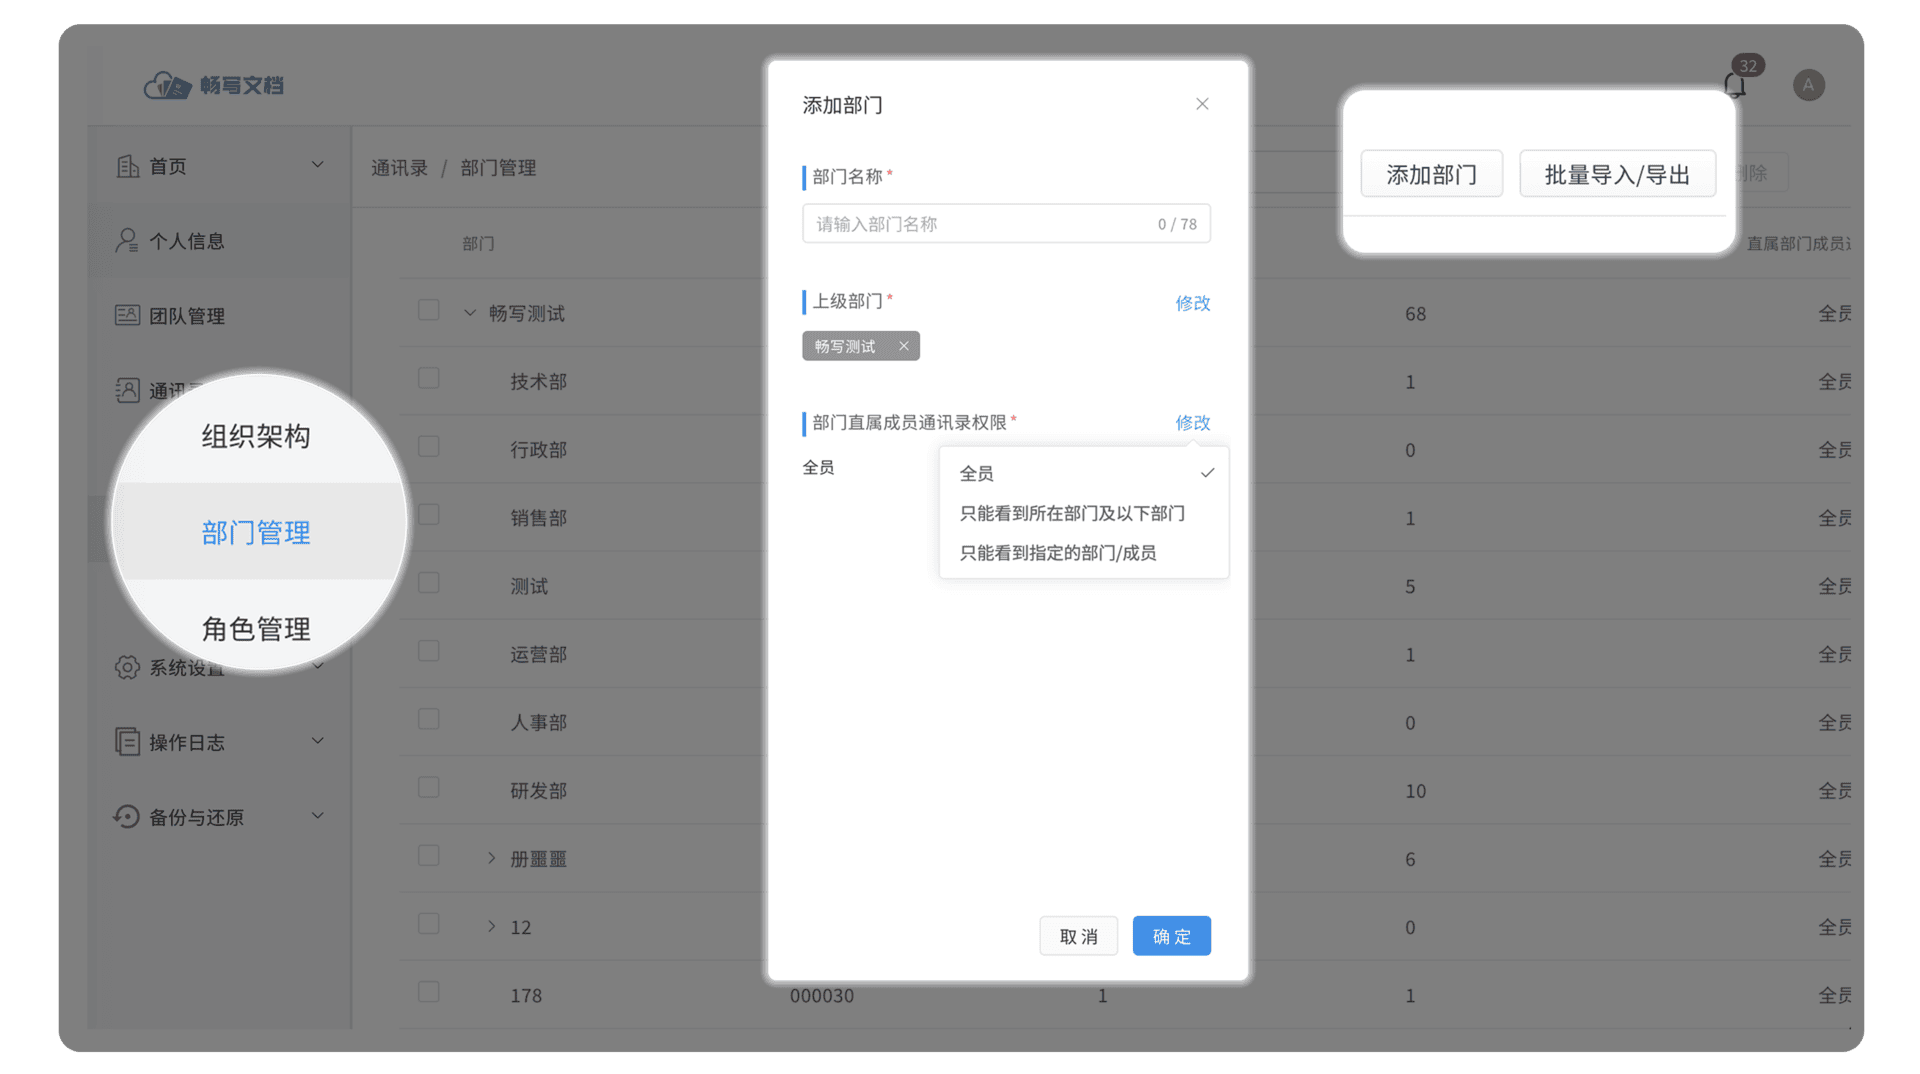Image resolution: width=1920 pixels, height=1074 pixels.
Task: Tick the checkbox for 行政部 row
Action: pyautogui.click(x=429, y=446)
